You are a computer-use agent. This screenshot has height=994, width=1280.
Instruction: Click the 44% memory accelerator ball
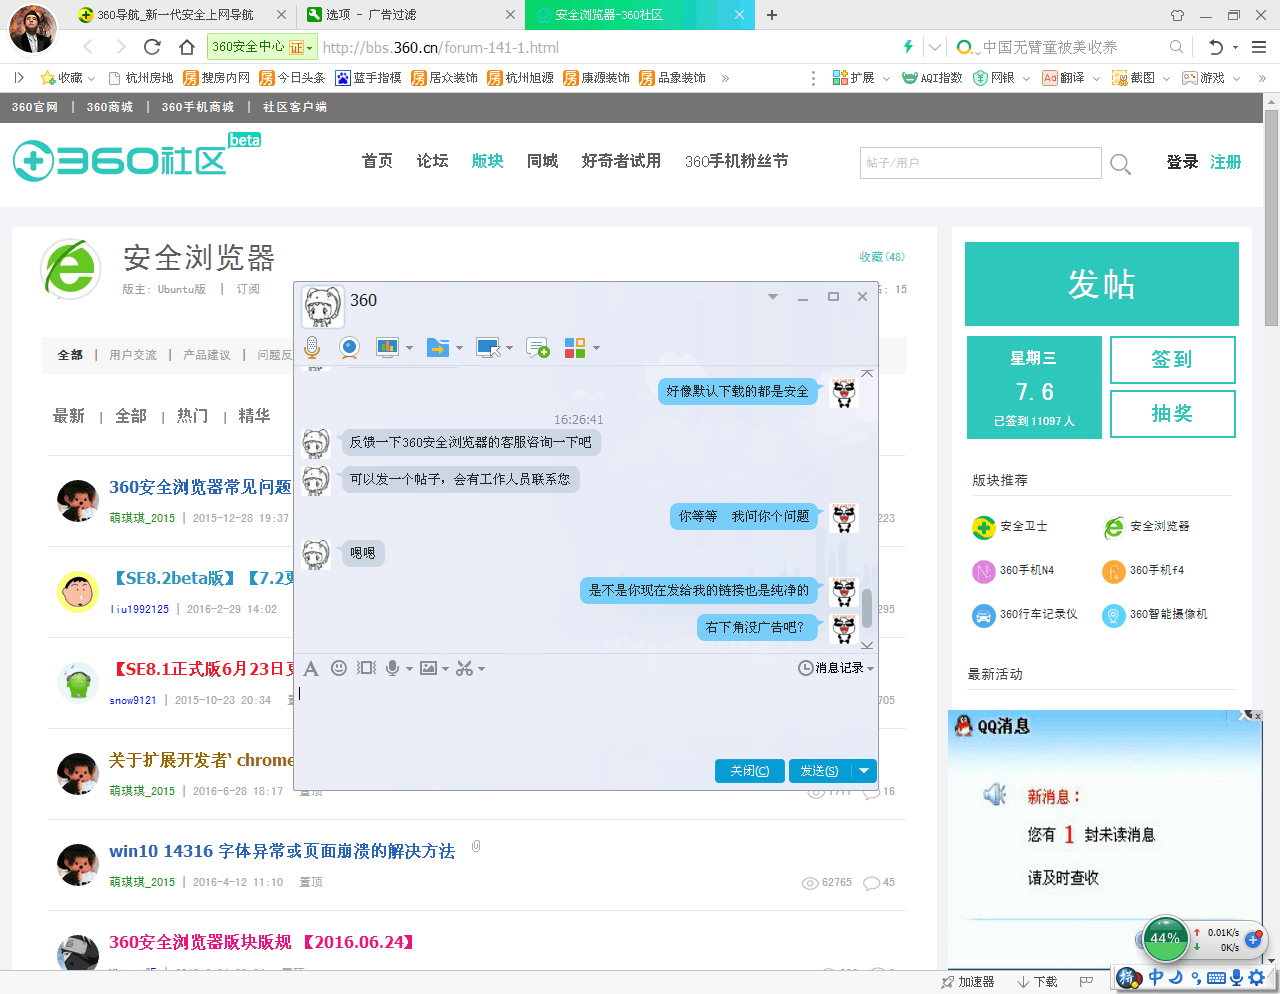tap(1165, 938)
